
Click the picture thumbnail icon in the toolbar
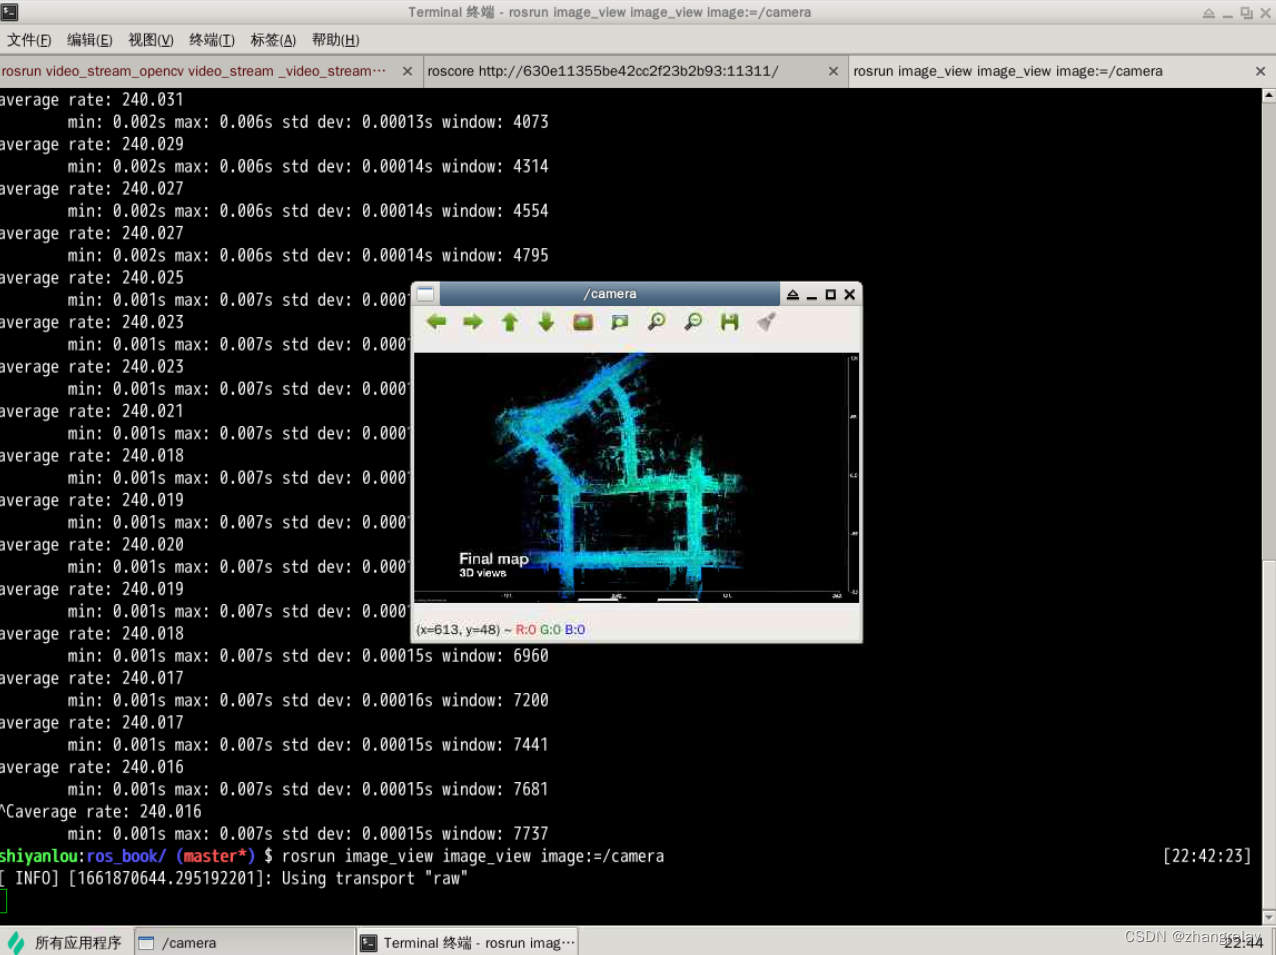583,322
